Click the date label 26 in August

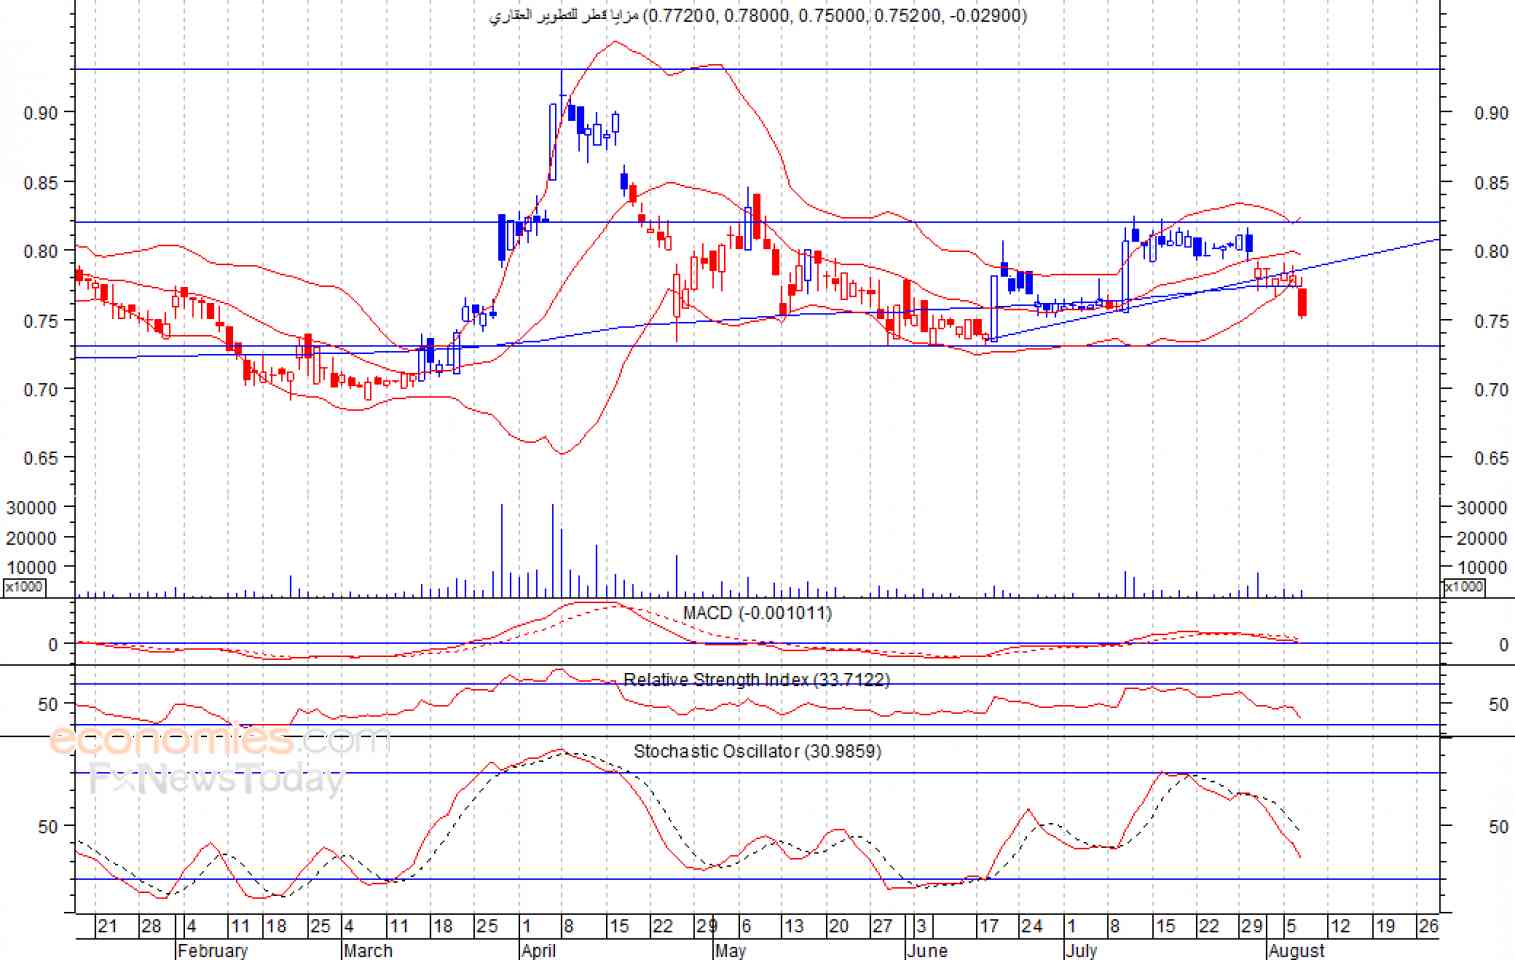(x=1429, y=926)
